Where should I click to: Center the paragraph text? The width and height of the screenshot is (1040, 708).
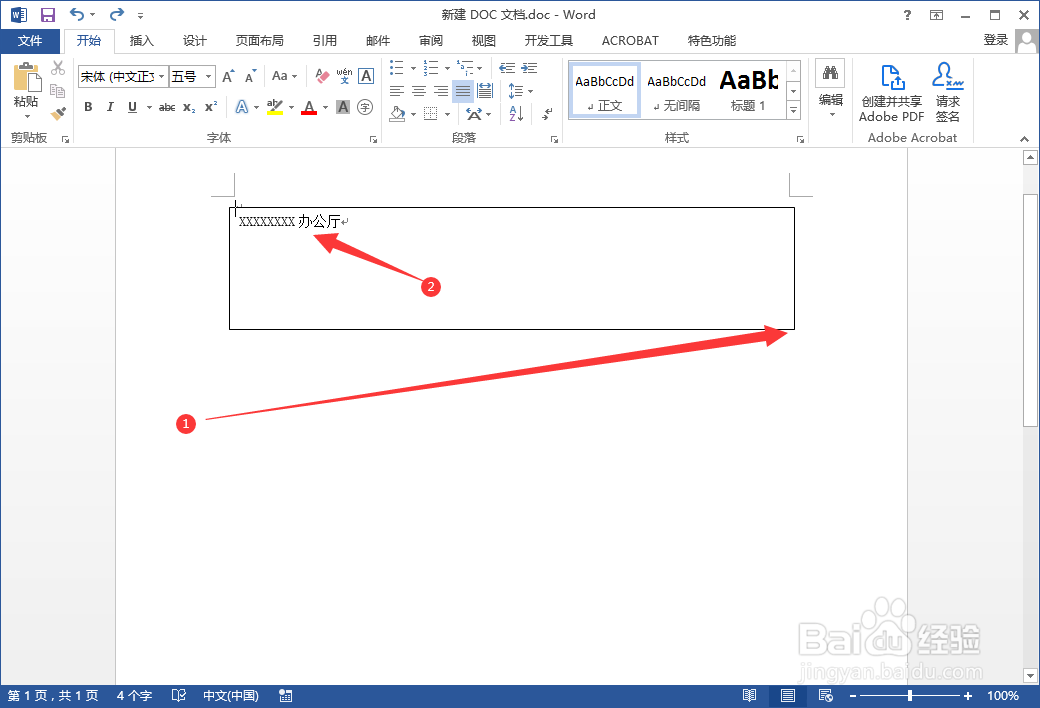point(419,91)
